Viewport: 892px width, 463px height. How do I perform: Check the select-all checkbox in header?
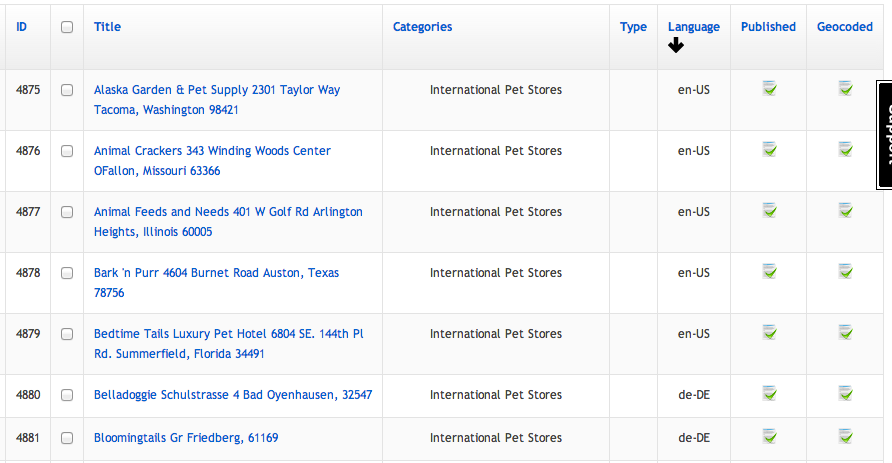coord(67,27)
